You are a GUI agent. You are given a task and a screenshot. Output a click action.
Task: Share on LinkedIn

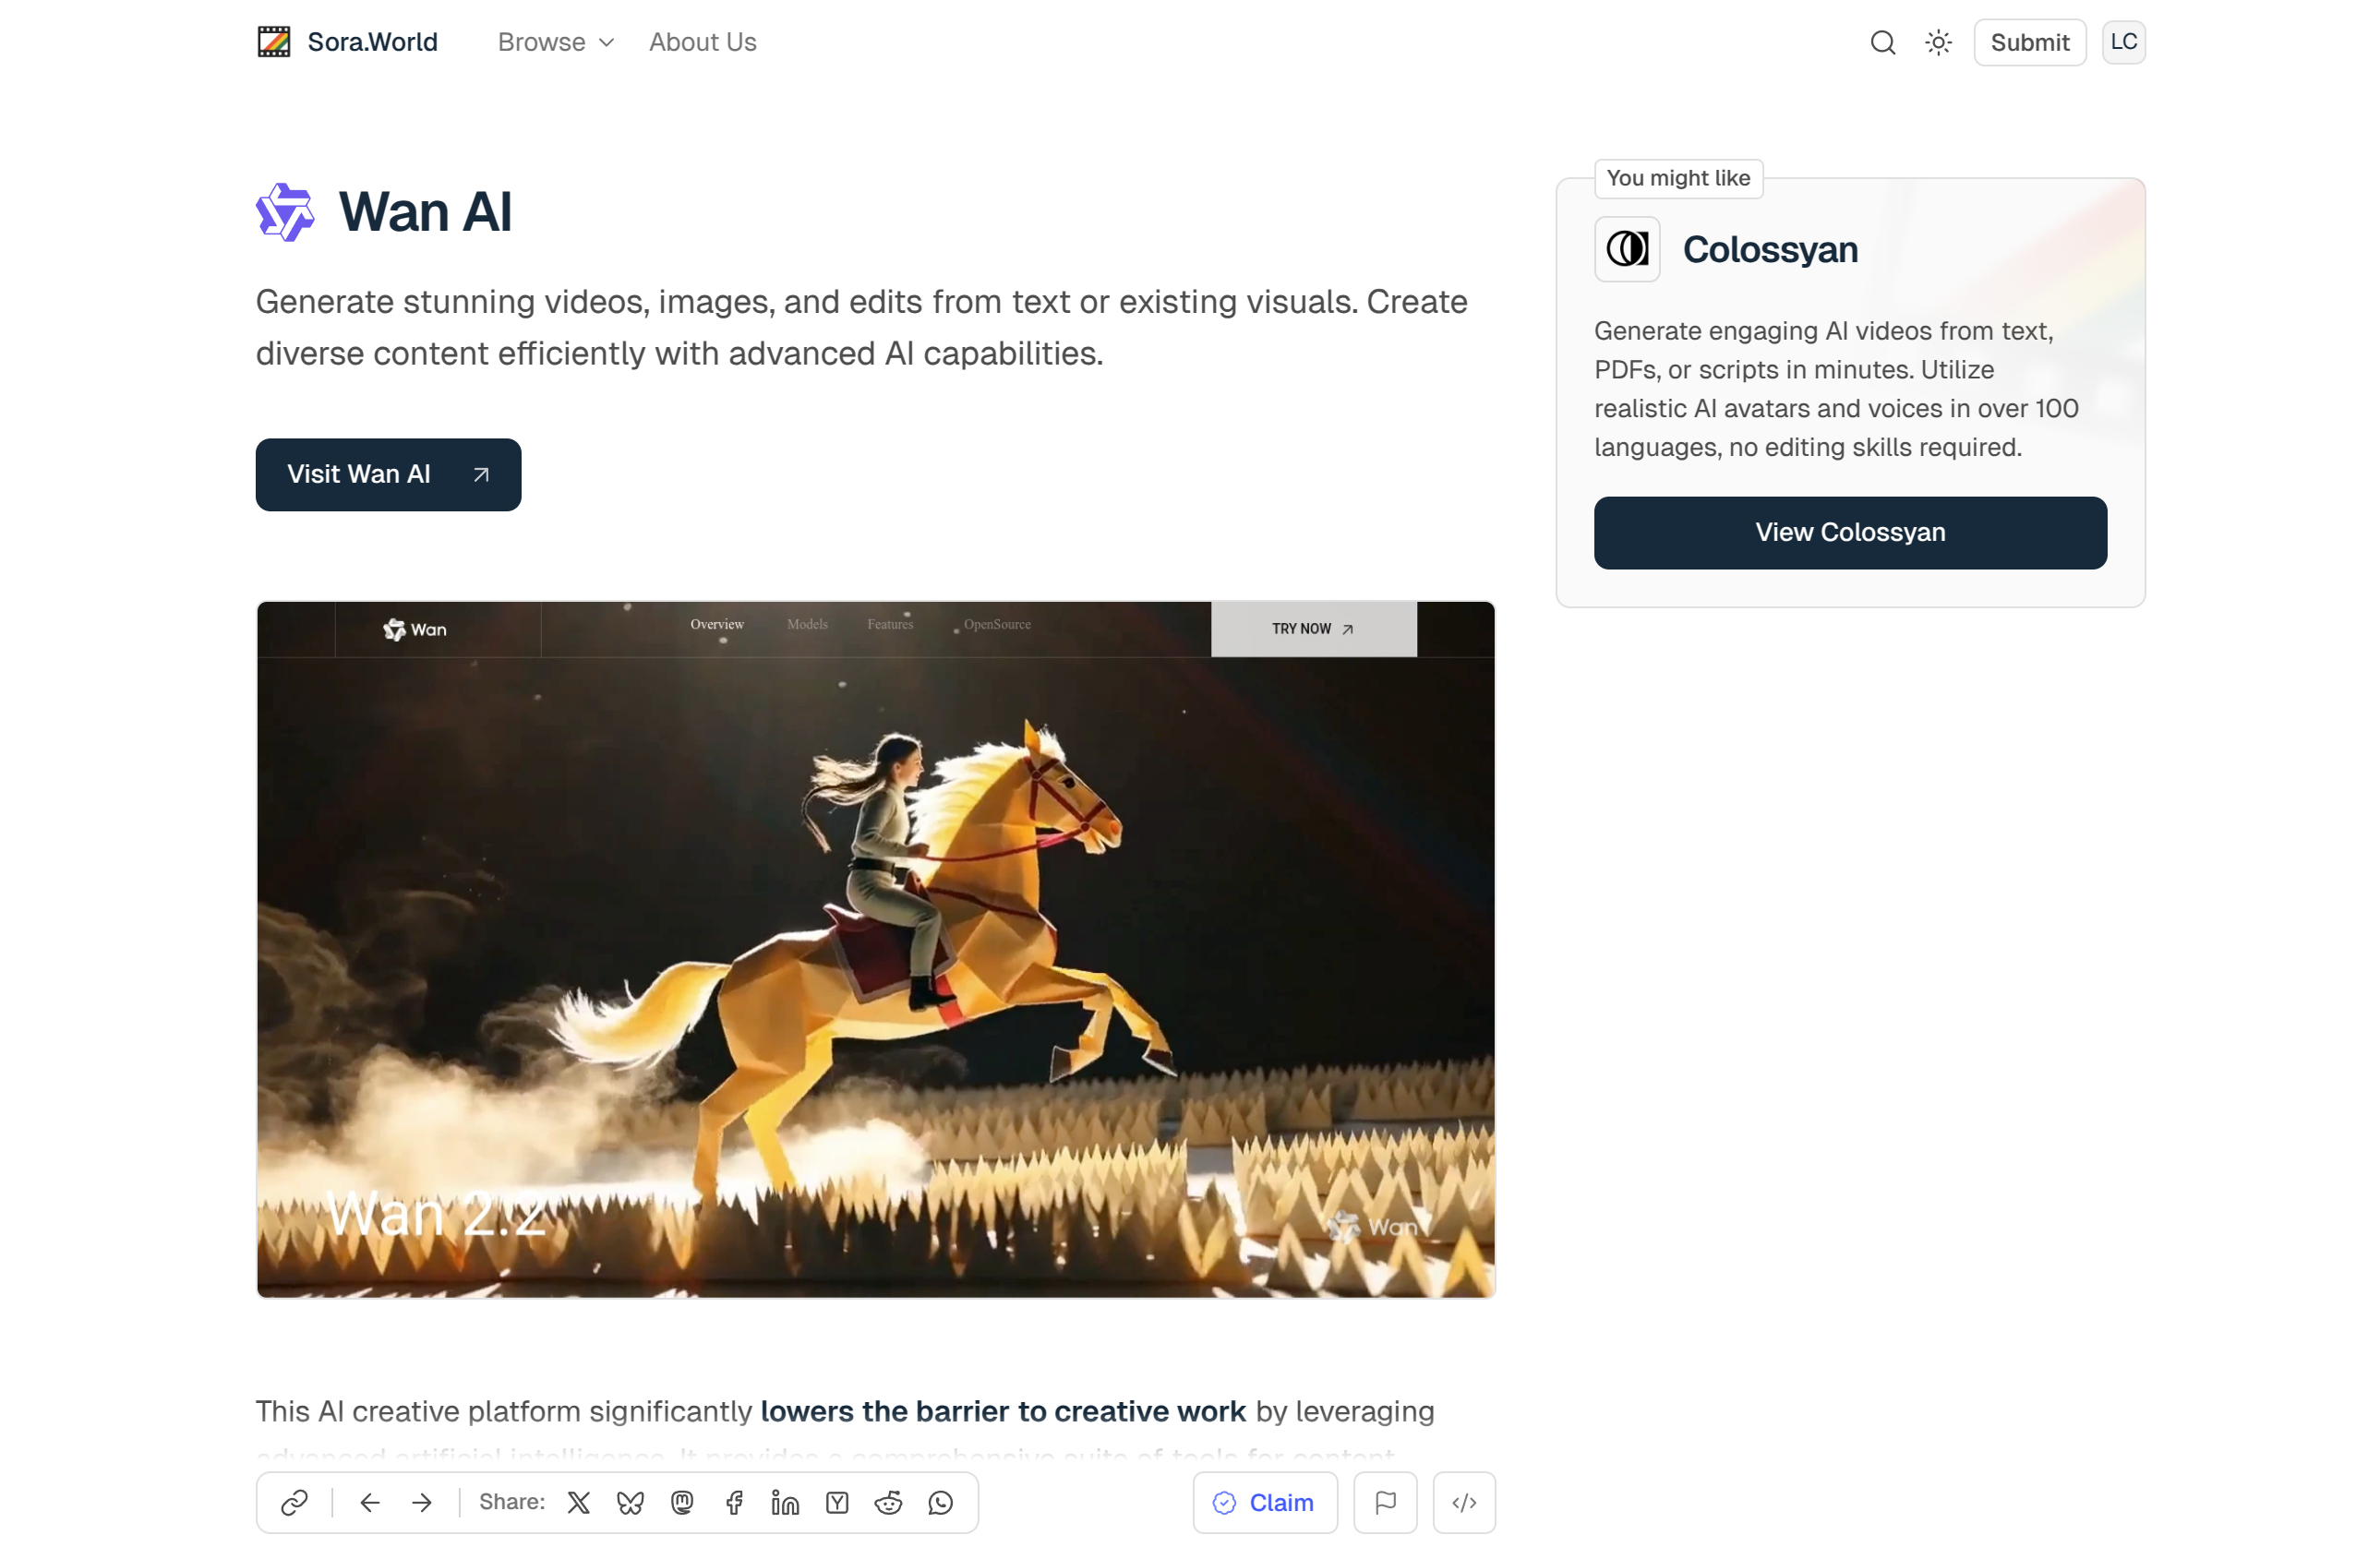[785, 1502]
